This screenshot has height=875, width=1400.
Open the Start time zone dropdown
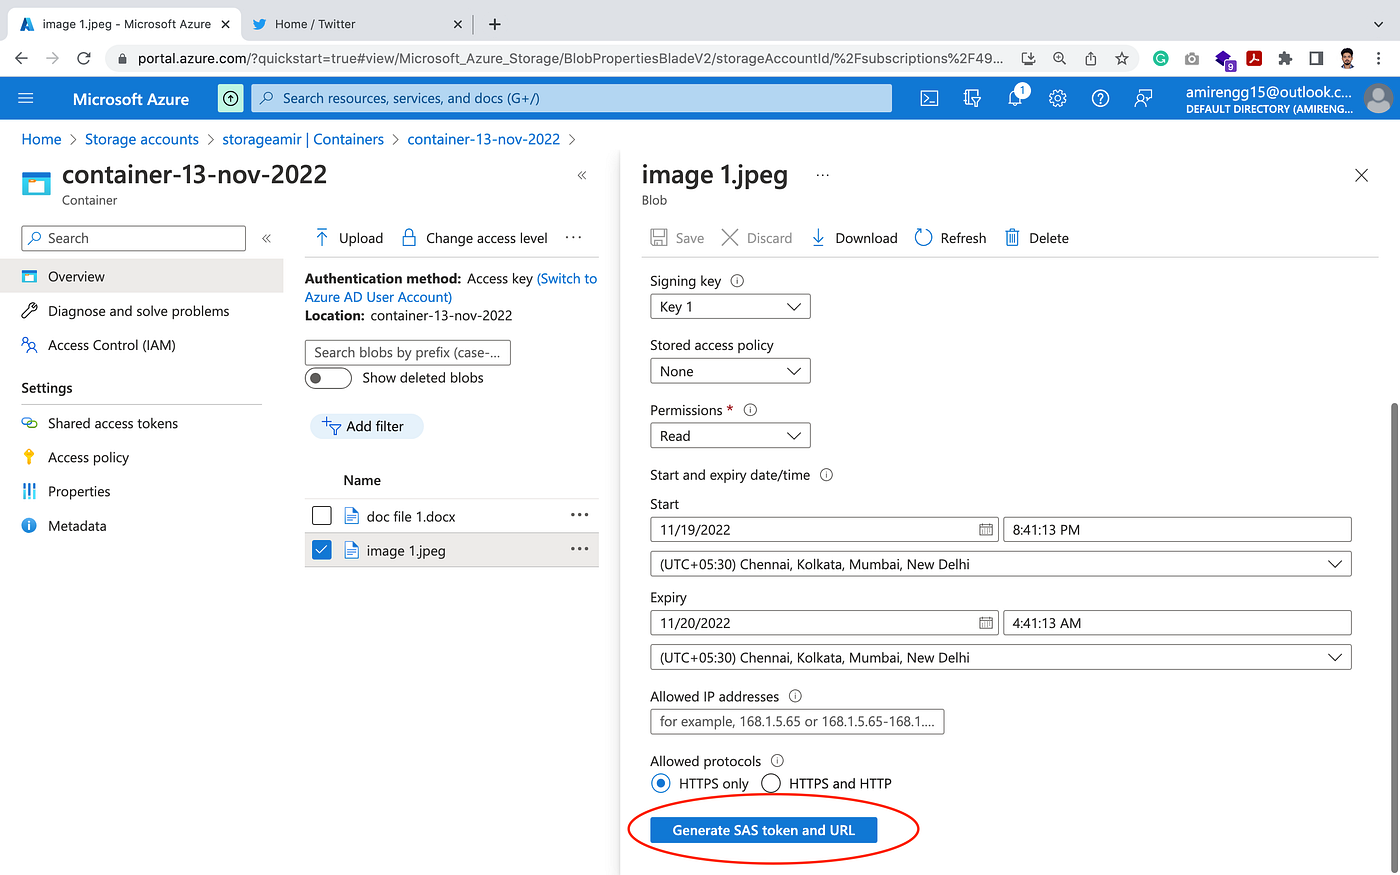(1000, 564)
